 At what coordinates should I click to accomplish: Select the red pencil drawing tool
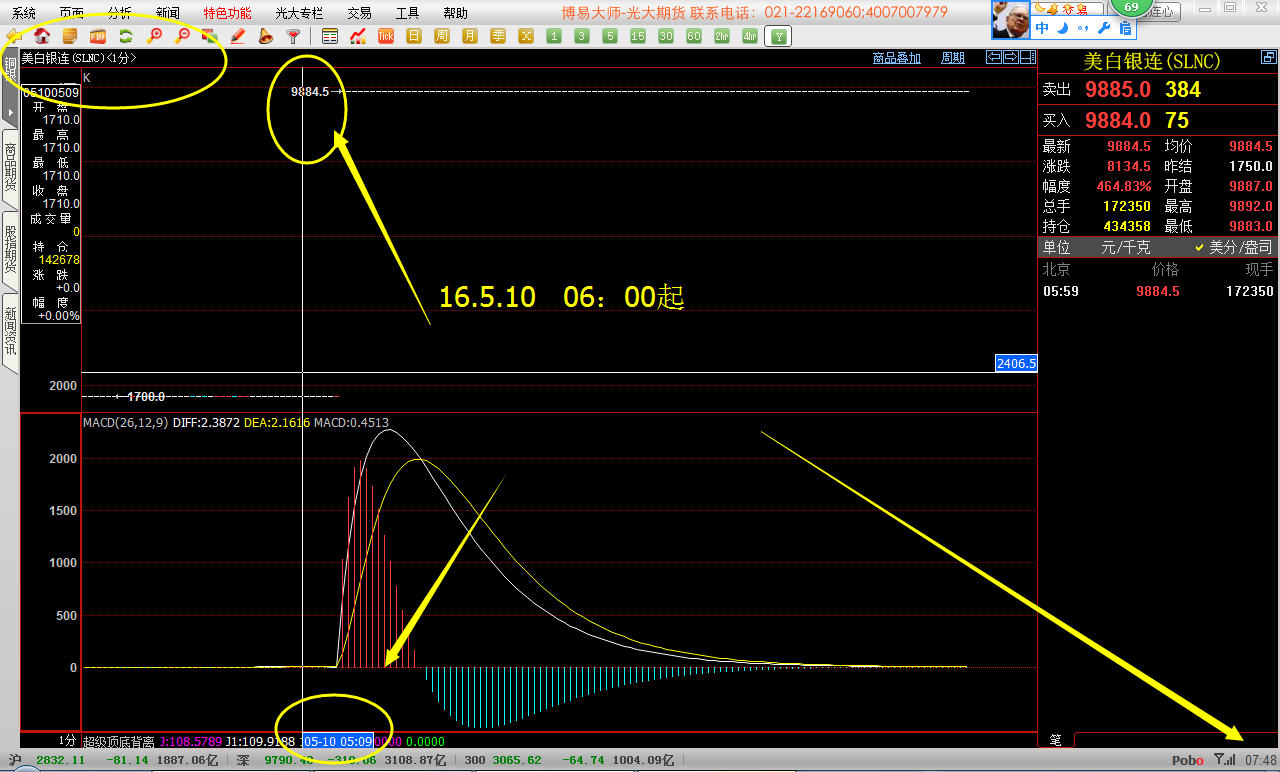pyautogui.click(x=238, y=36)
